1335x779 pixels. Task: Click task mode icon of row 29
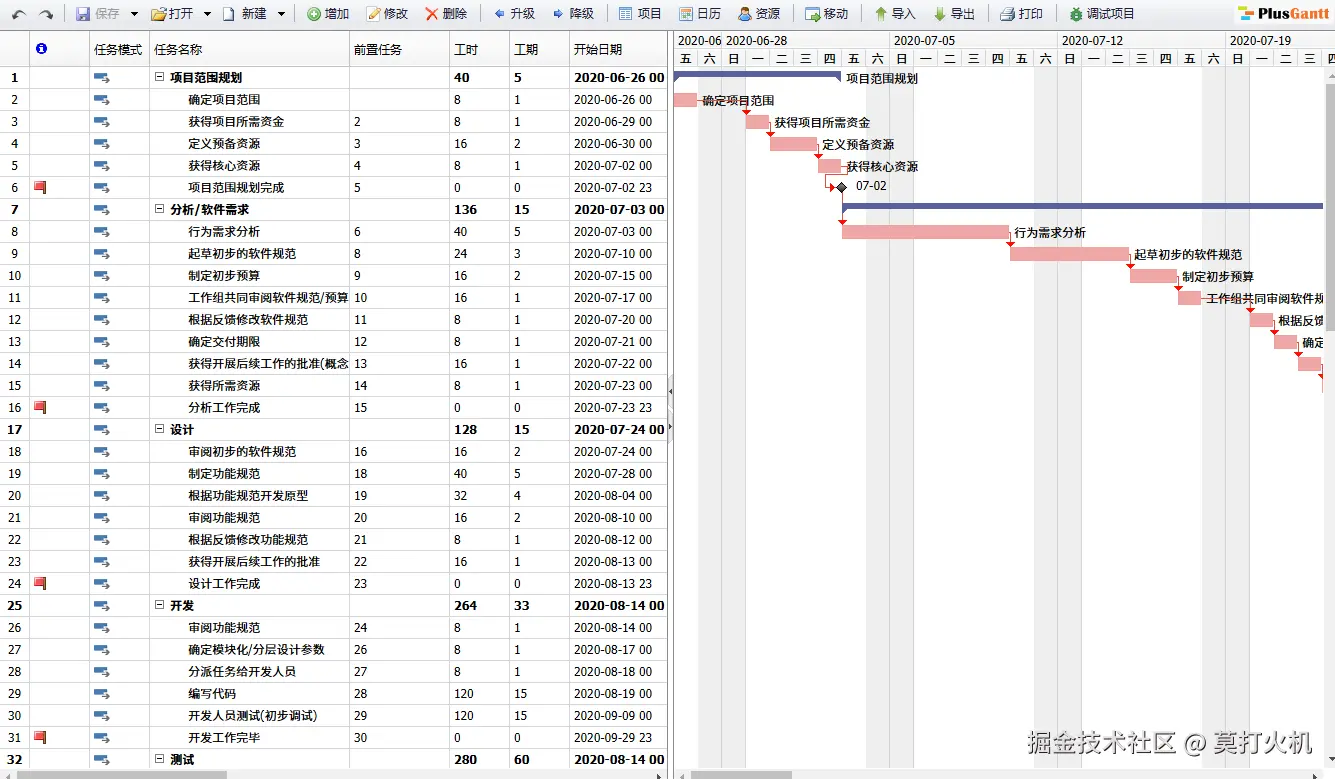coord(102,693)
